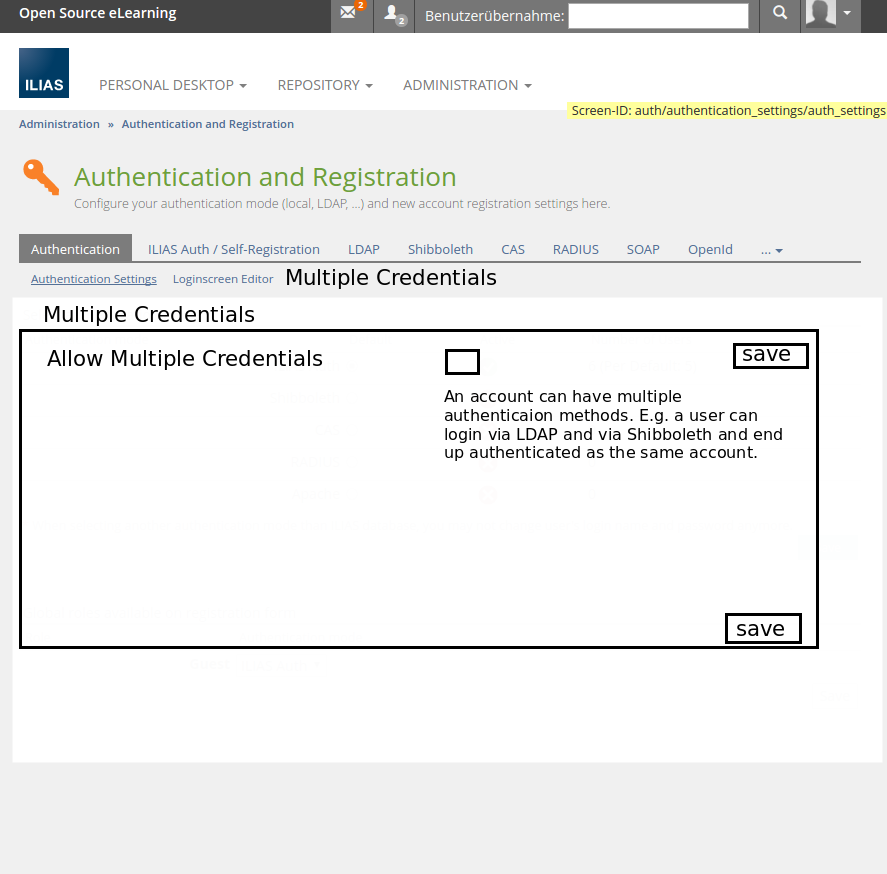Select the Authentication tab
Screen dimensions: 887x874
pyautogui.click(x=75, y=249)
